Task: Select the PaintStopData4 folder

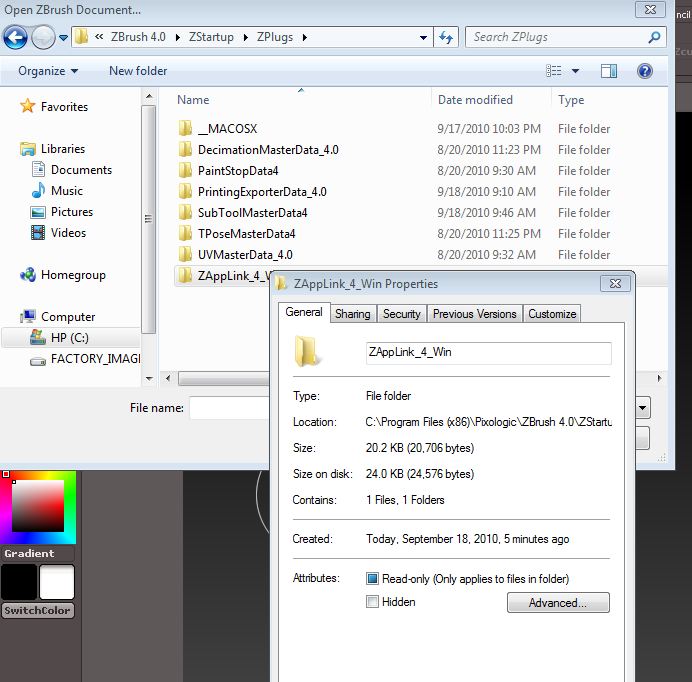Action: [229, 170]
